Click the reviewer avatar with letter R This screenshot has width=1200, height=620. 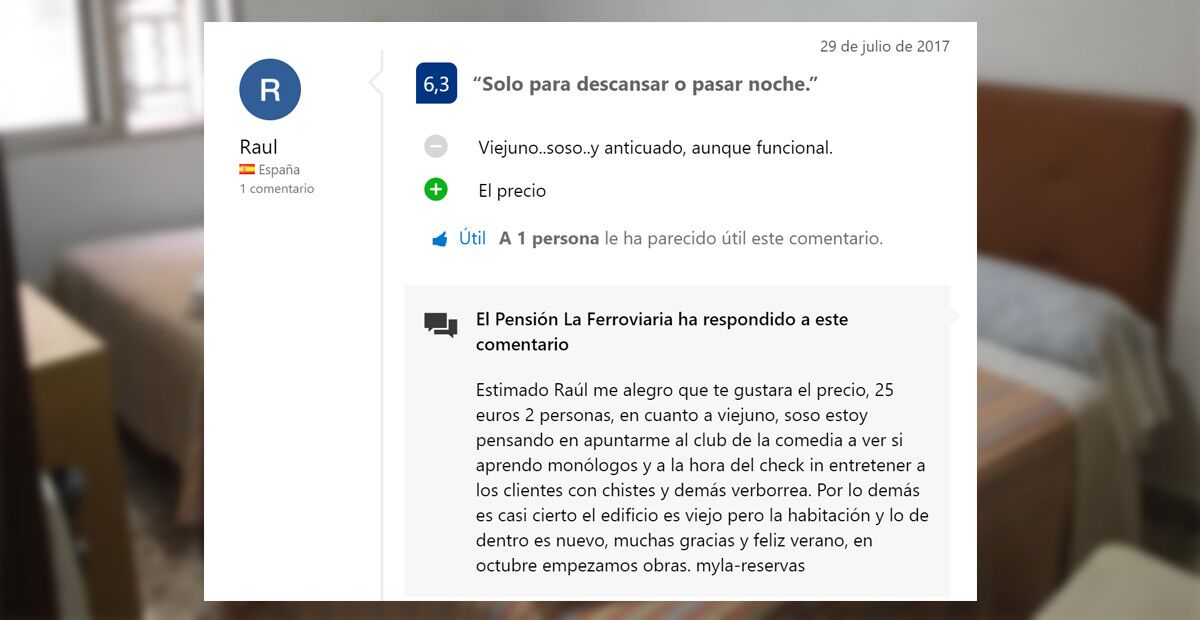tap(269, 90)
